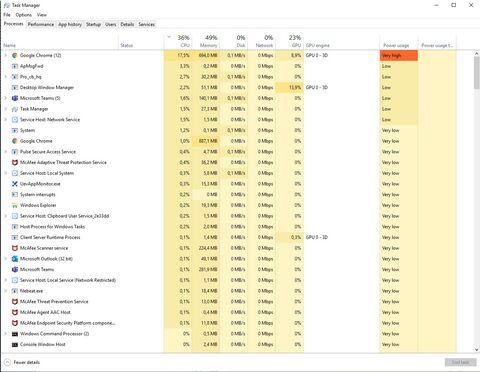
Task: Expand the Pro_cb_hq process group
Action: pyautogui.click(x=6, y=77)
